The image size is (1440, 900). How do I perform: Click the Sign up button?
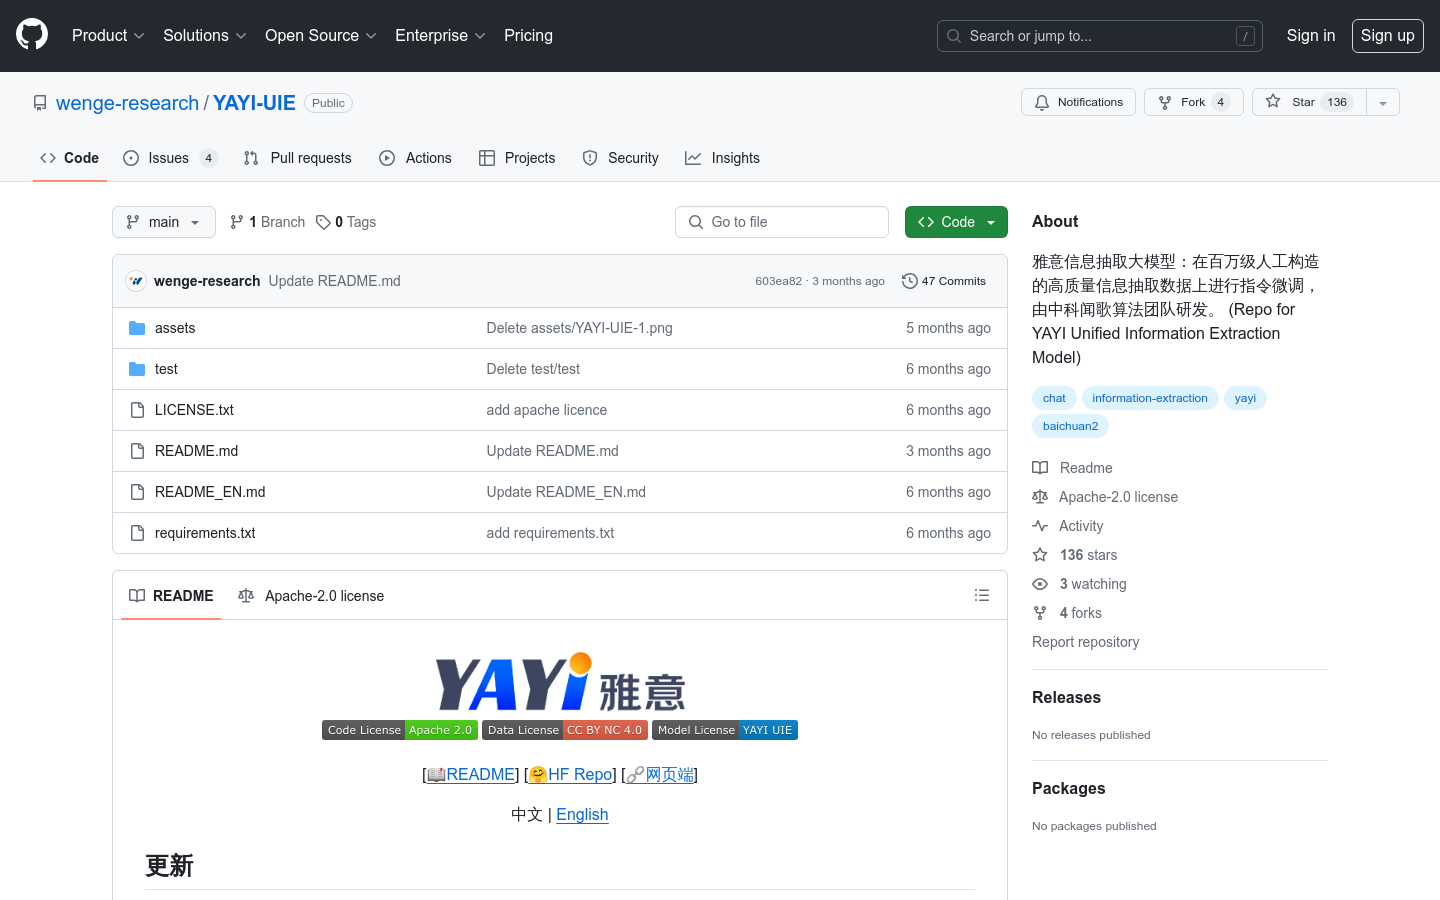(1387, 36)
